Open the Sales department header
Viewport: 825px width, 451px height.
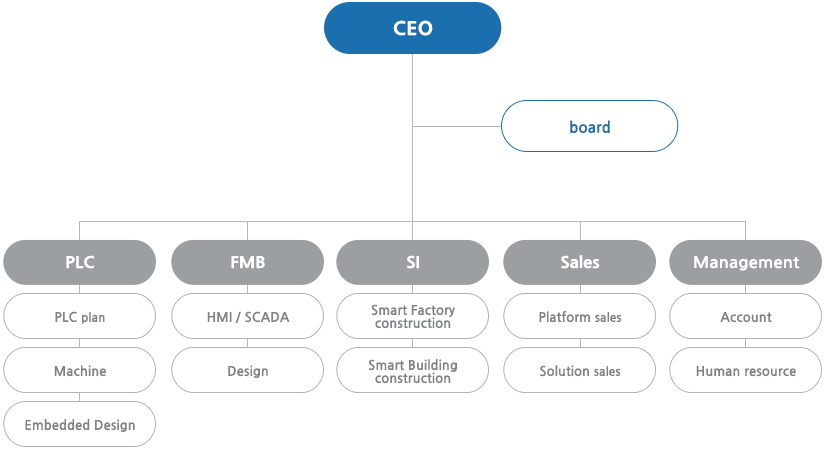coord(580,262)
